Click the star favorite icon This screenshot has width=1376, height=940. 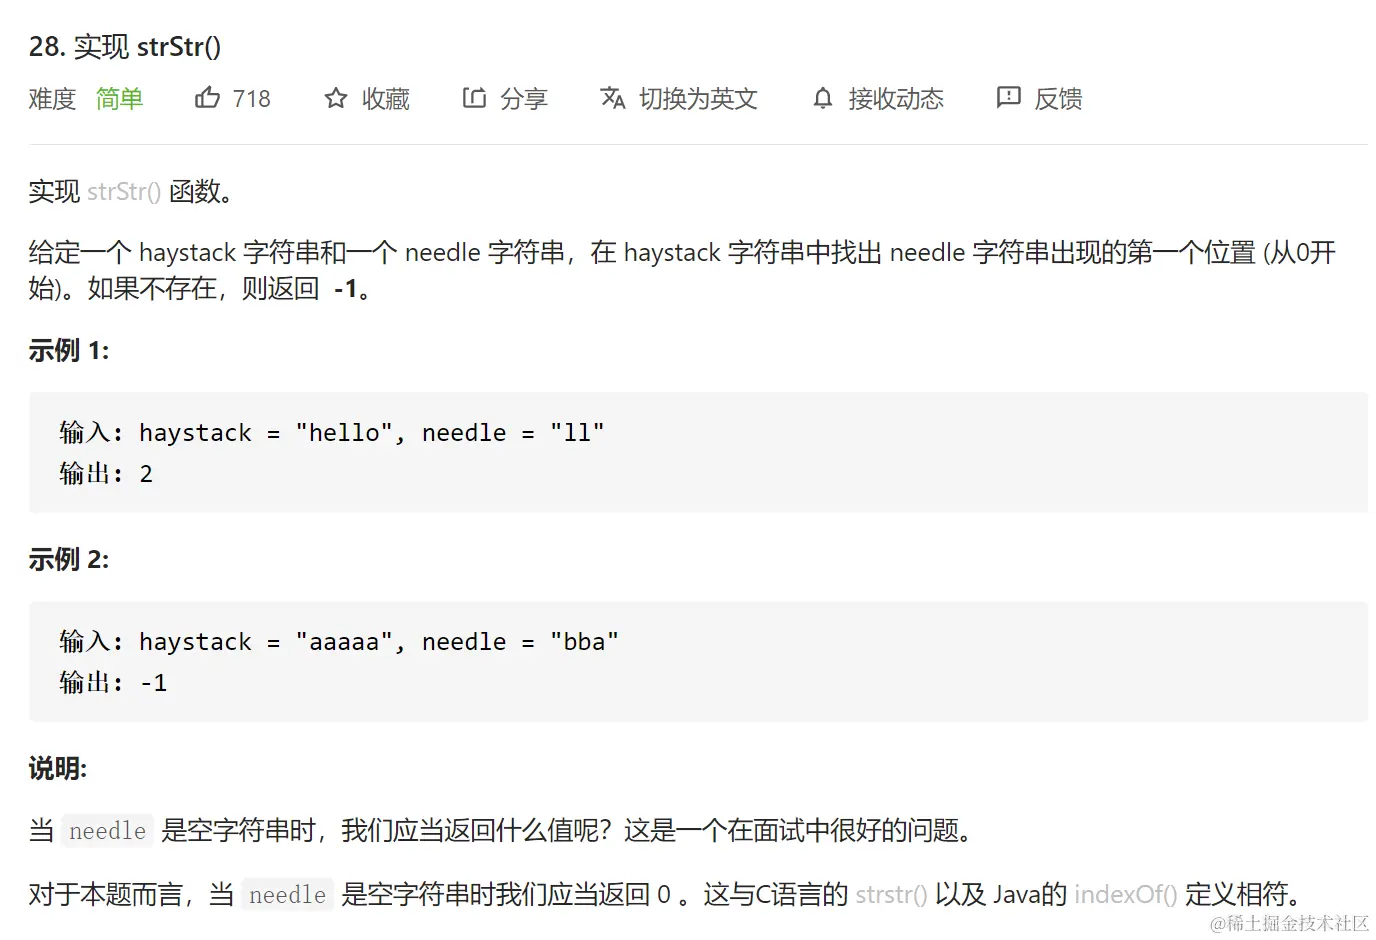tap(336, 98)
